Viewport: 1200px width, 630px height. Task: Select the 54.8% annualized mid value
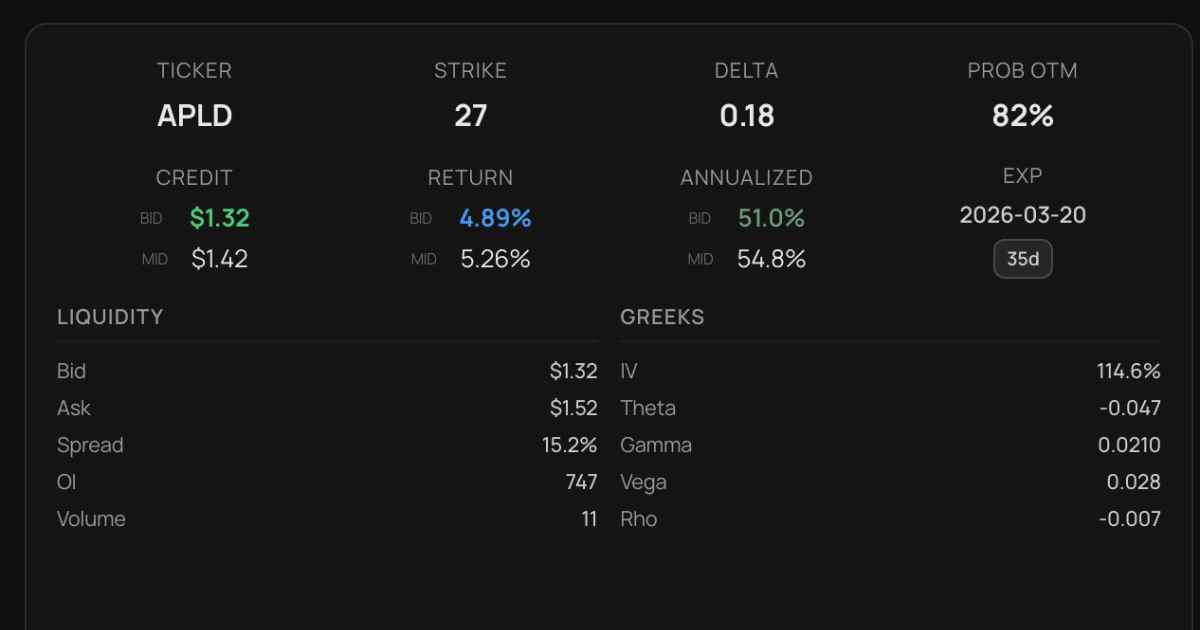(x=771, y=259)
